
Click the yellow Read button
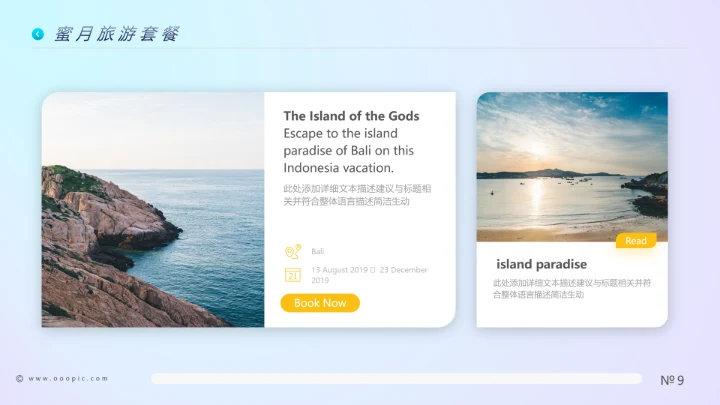click(636, 241)
